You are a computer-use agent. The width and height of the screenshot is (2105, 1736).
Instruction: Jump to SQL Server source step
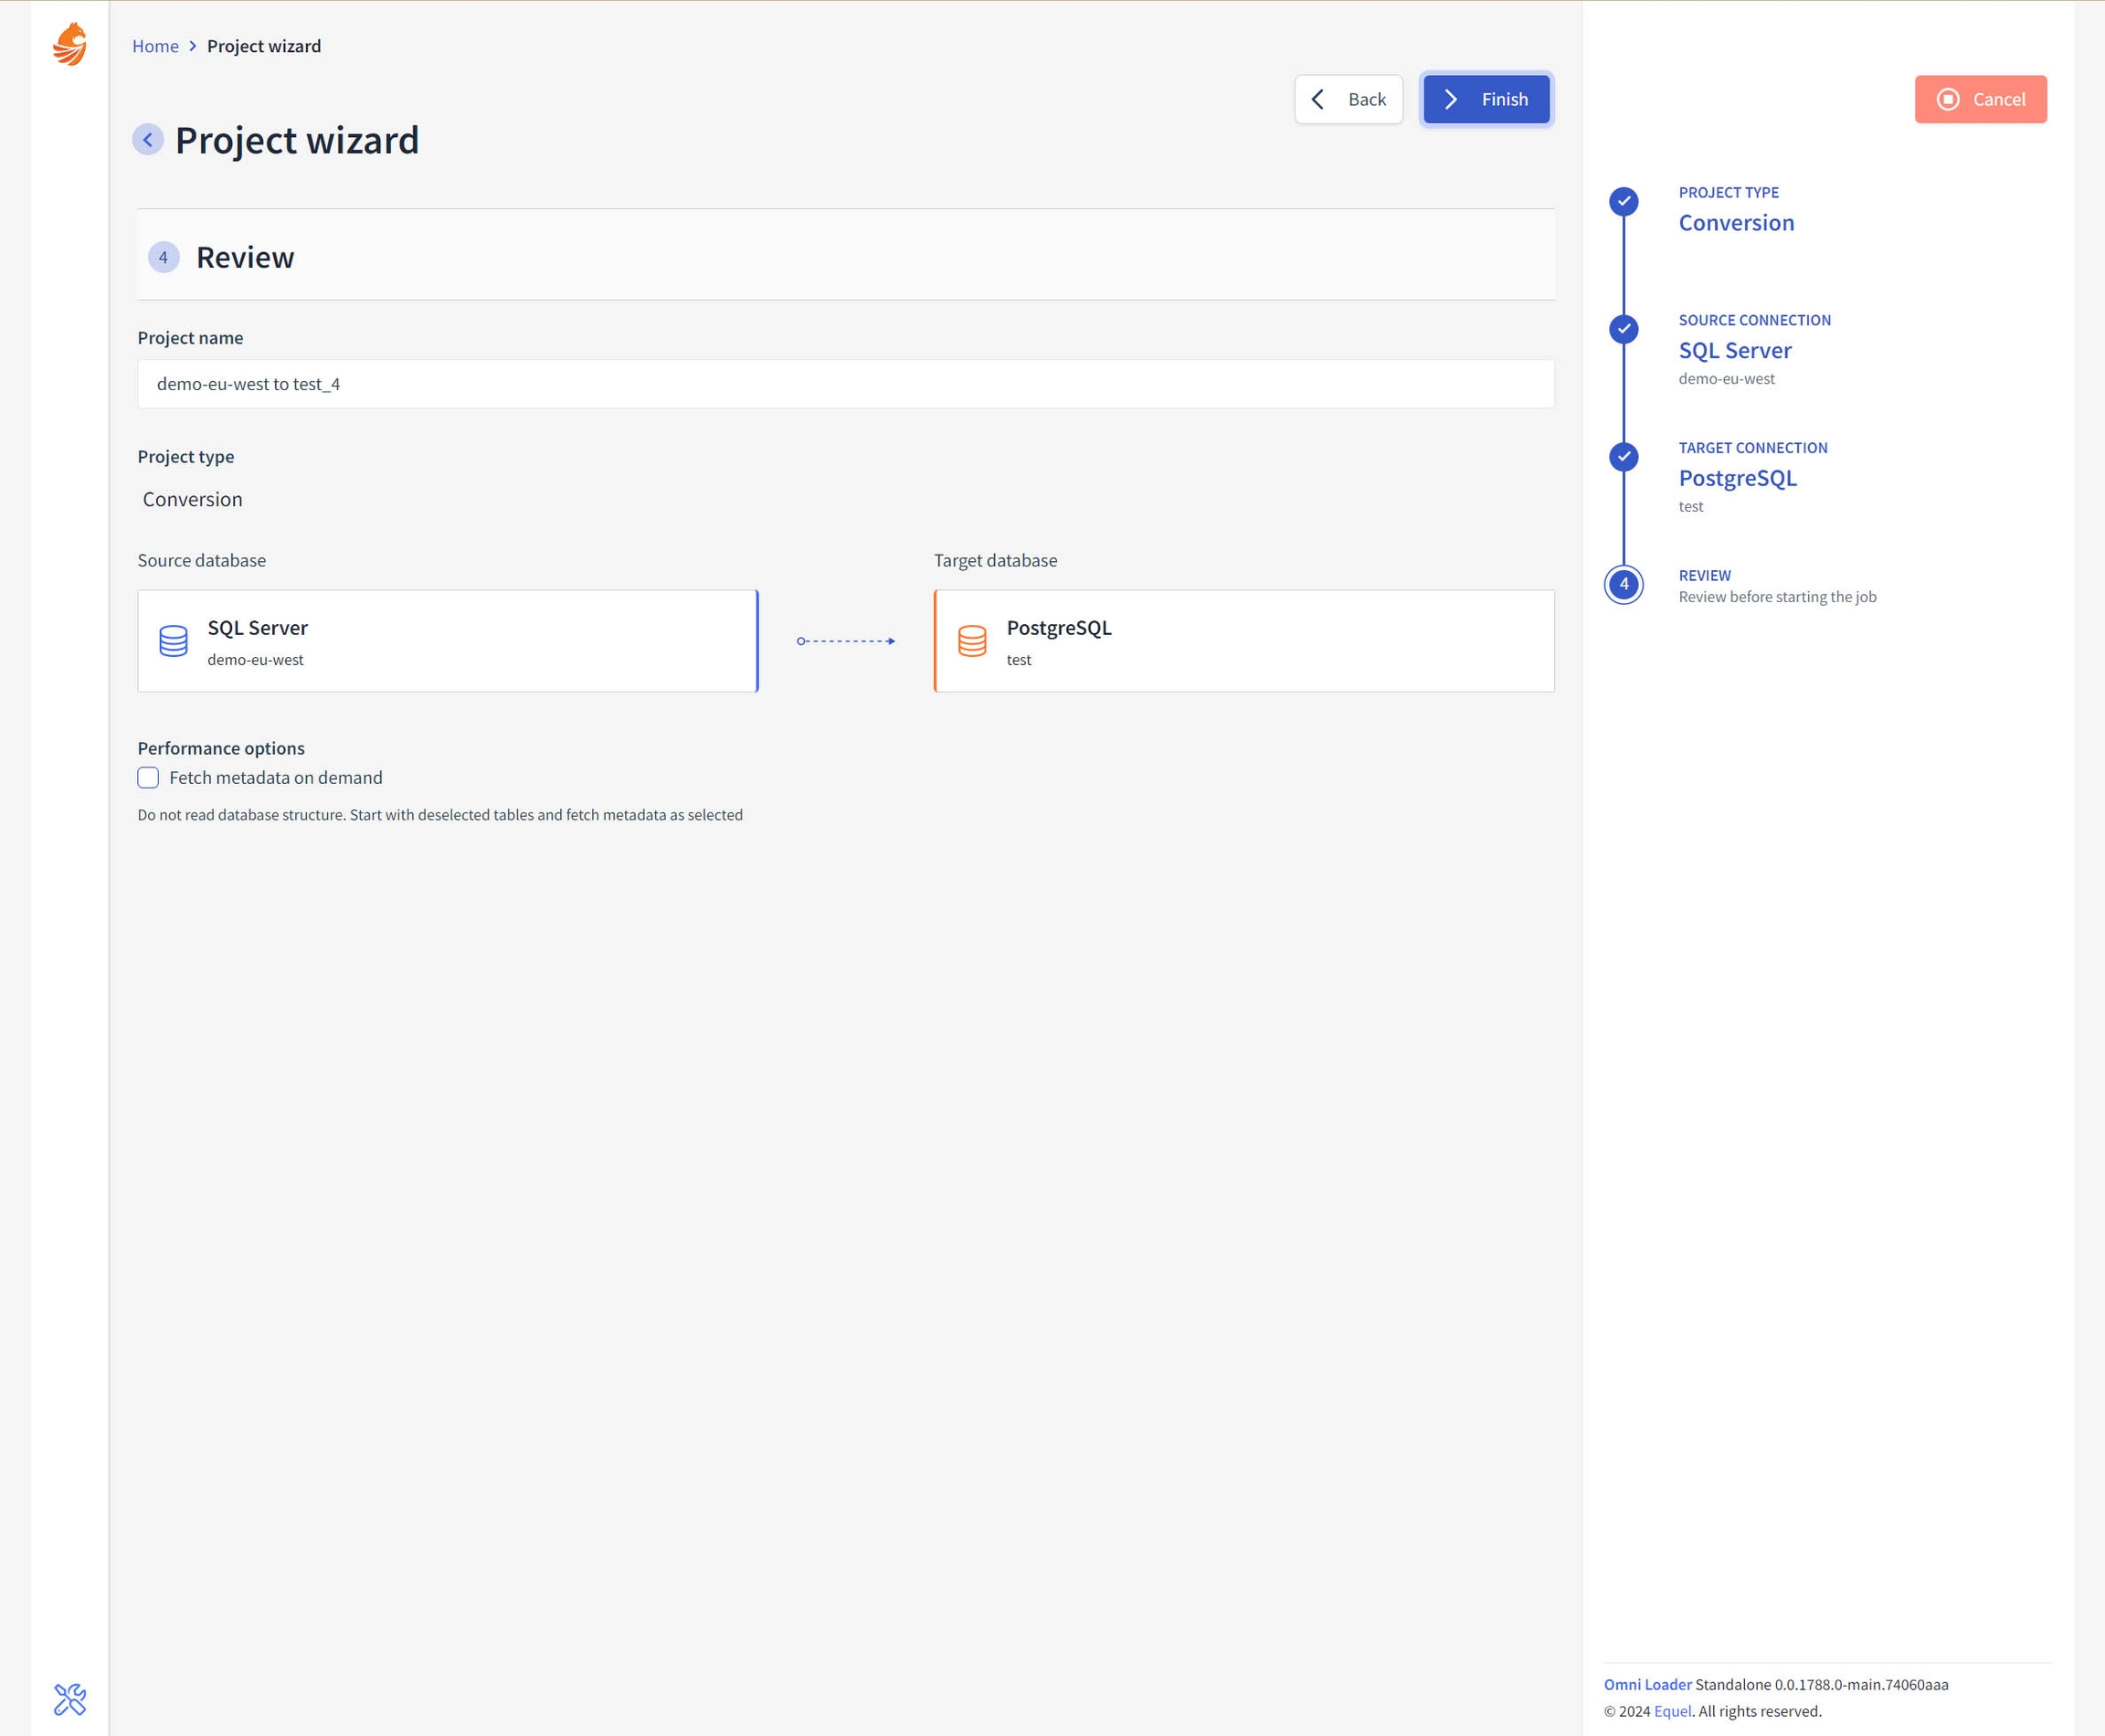(x=1734, y=351)
